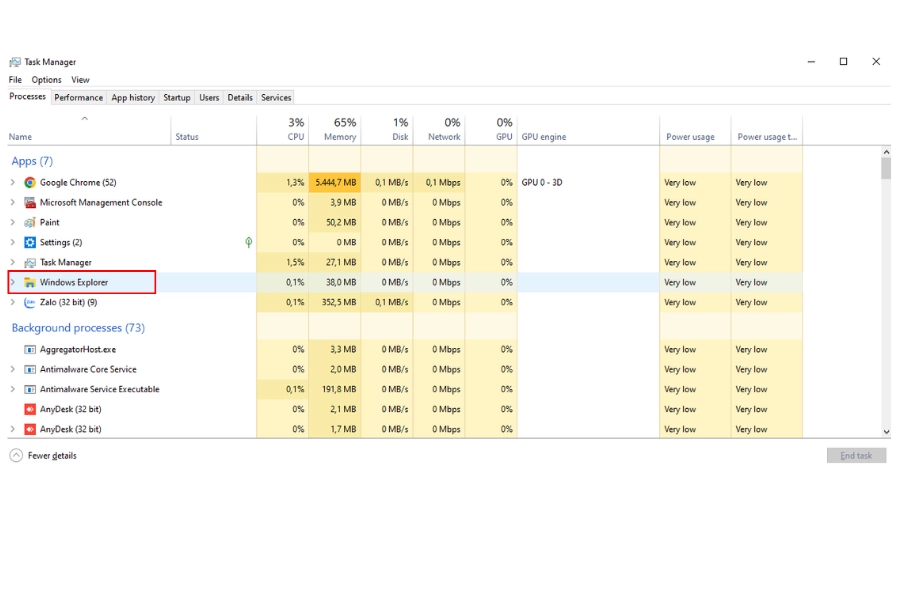Expand the Microsoft Management Console group
Image resolution: width=900 pixels, height=600 pixels.
click(13, 203)
